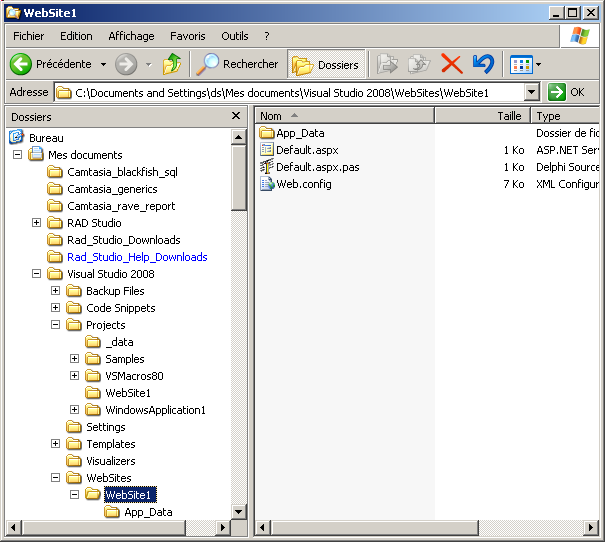This screenshot has height=542, width=605.
Task: Click the folder Up one level icon
Action: [x=172, y=64]
